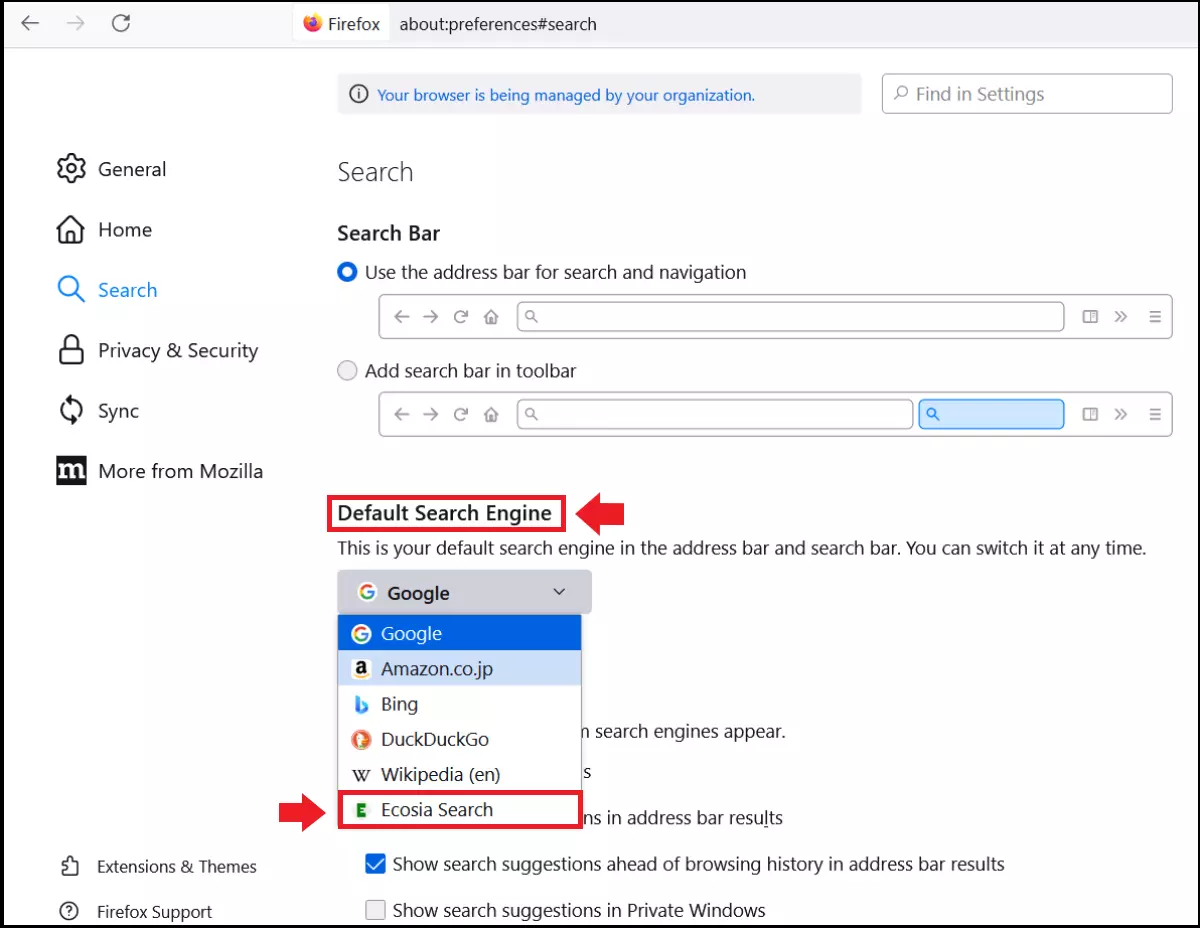
Task: Click the Privacy padlock icon
Action: tap(71, 350)
